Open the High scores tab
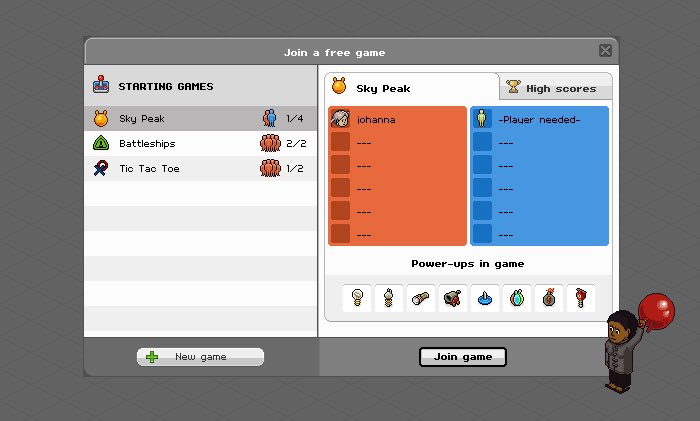The height and width of the screenshot is (421, 700). [x=556, y=86]
